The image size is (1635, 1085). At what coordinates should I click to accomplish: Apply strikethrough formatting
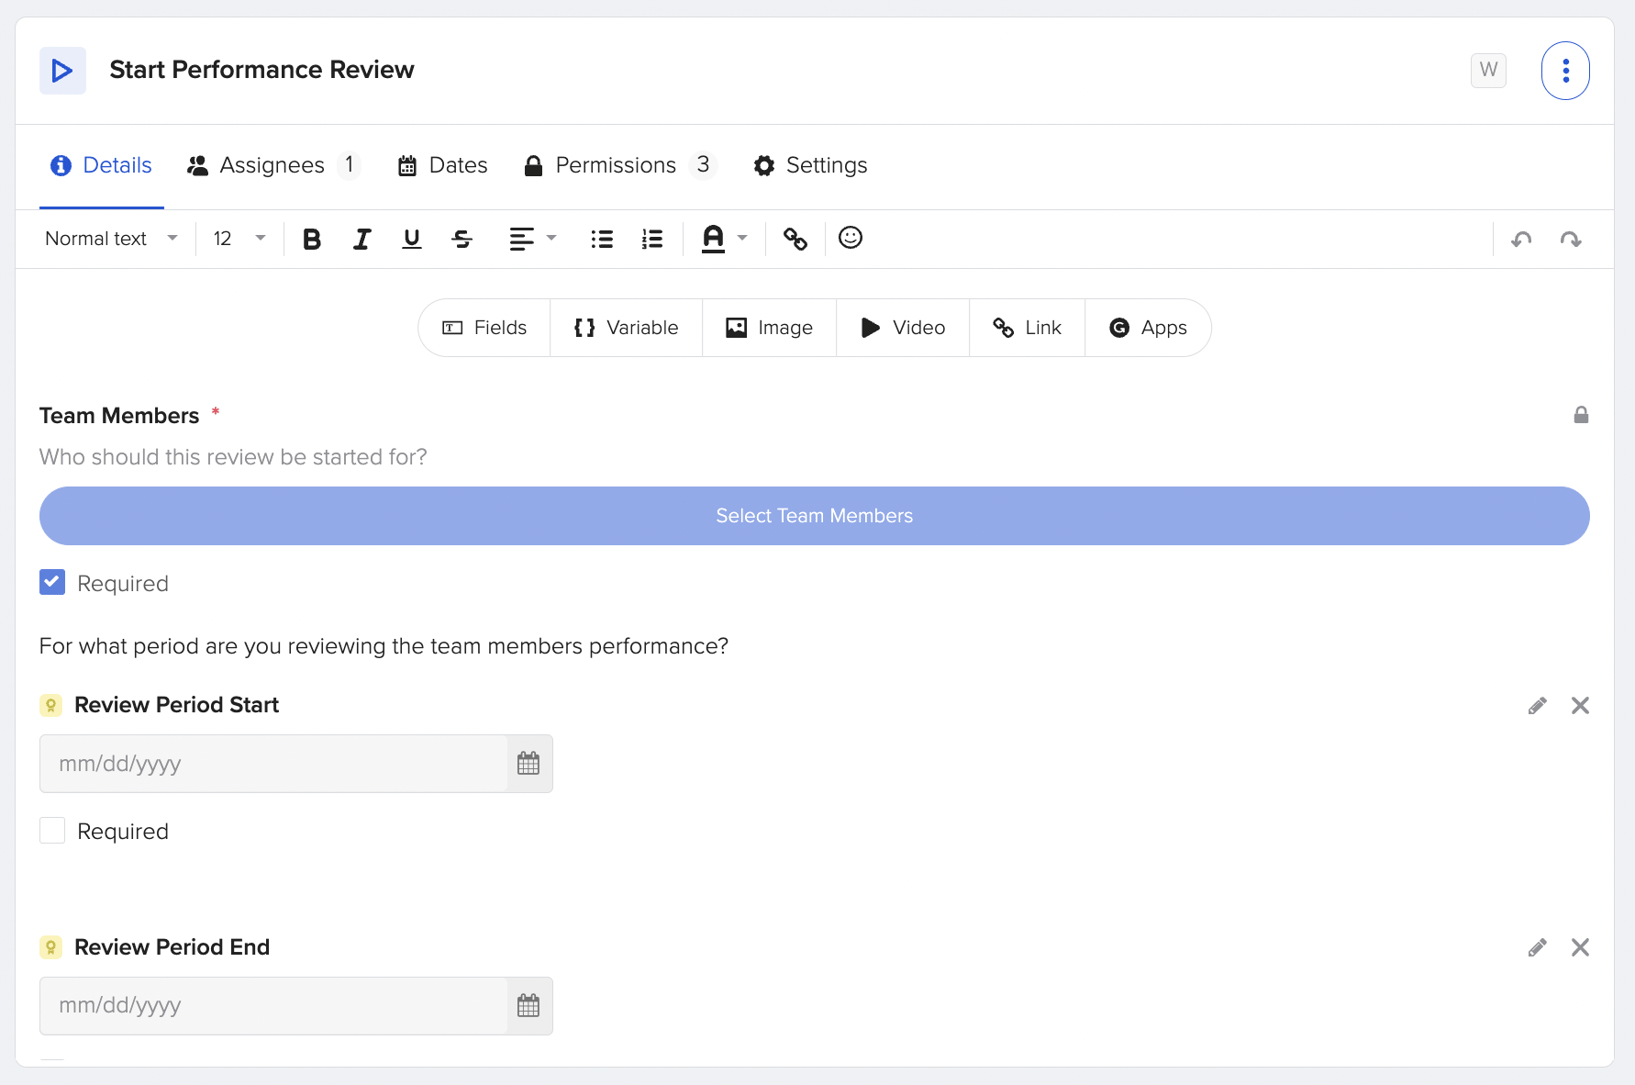(461, 238)
